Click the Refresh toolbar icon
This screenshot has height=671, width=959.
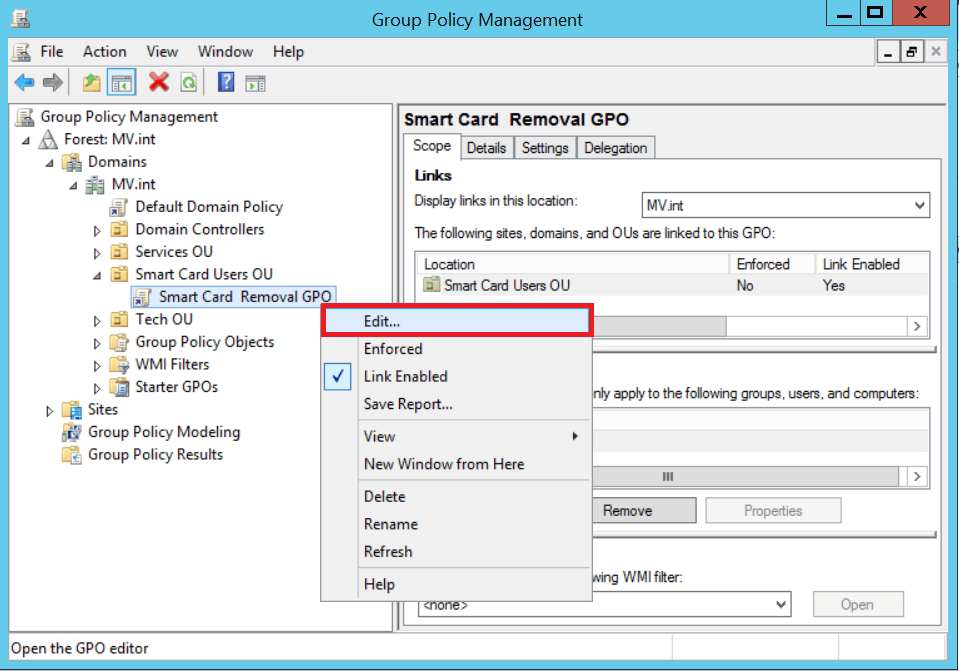(x=188, y=81)
